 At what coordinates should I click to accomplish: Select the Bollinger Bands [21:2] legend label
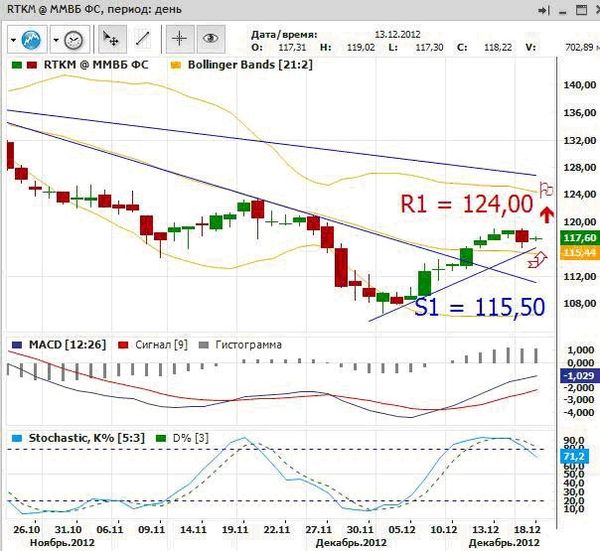tap(250, 65)
